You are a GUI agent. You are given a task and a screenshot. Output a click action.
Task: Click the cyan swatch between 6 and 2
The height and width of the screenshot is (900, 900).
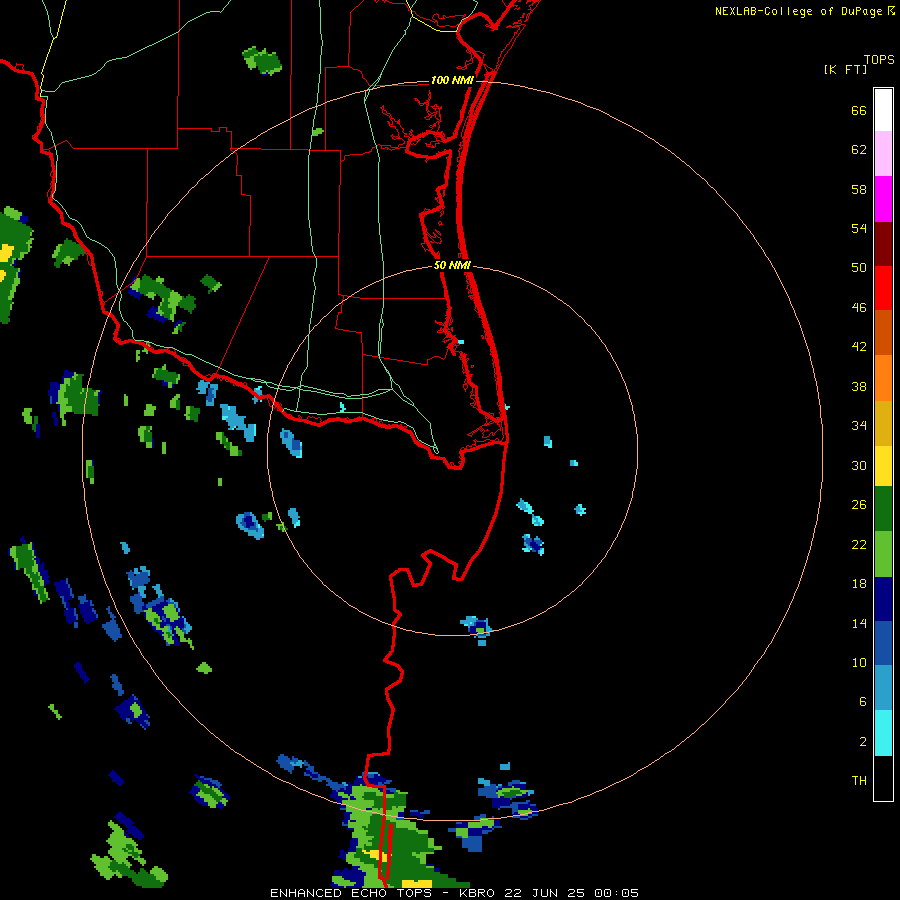(883, 733)
